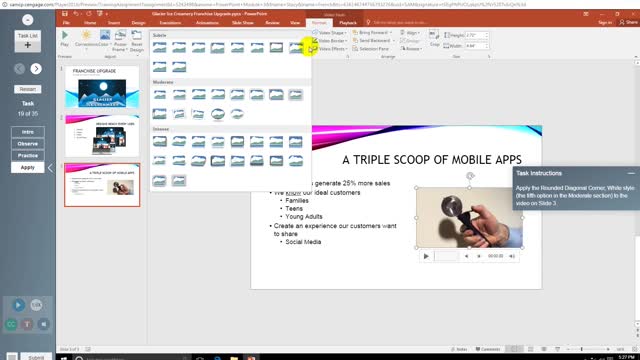Select the video on Slide 3
This screenshot has height=360, width=640.
click(x=469, y=218)
